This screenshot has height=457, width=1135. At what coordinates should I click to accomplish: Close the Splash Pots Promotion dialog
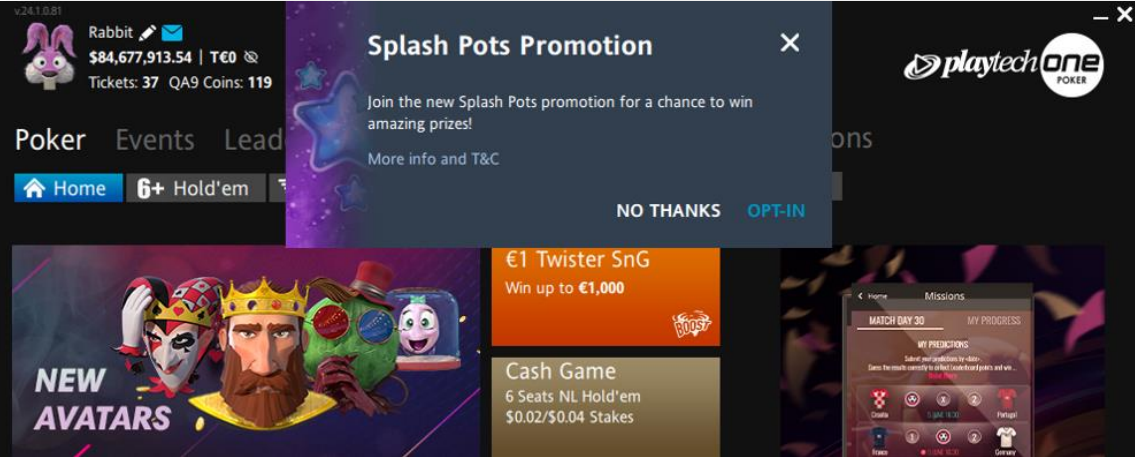(x=790, y=43)
